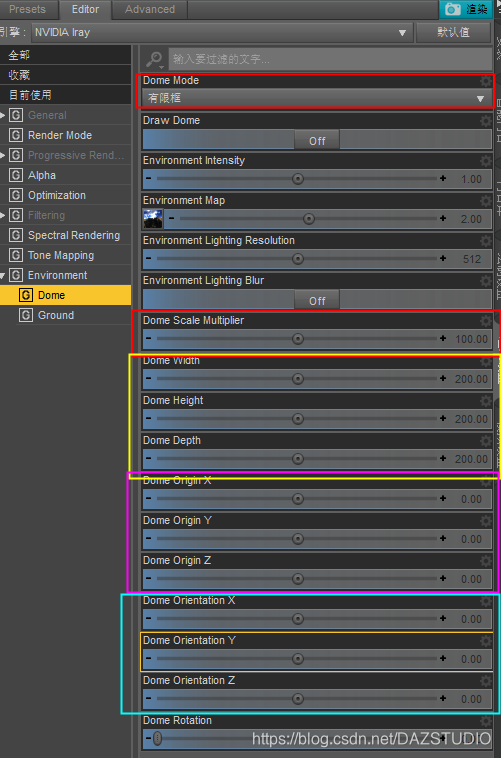The width and height of the screenshot is (501, 758).
Task: Select the 目前使用 filter item
Action: click(x=65, y=95)
